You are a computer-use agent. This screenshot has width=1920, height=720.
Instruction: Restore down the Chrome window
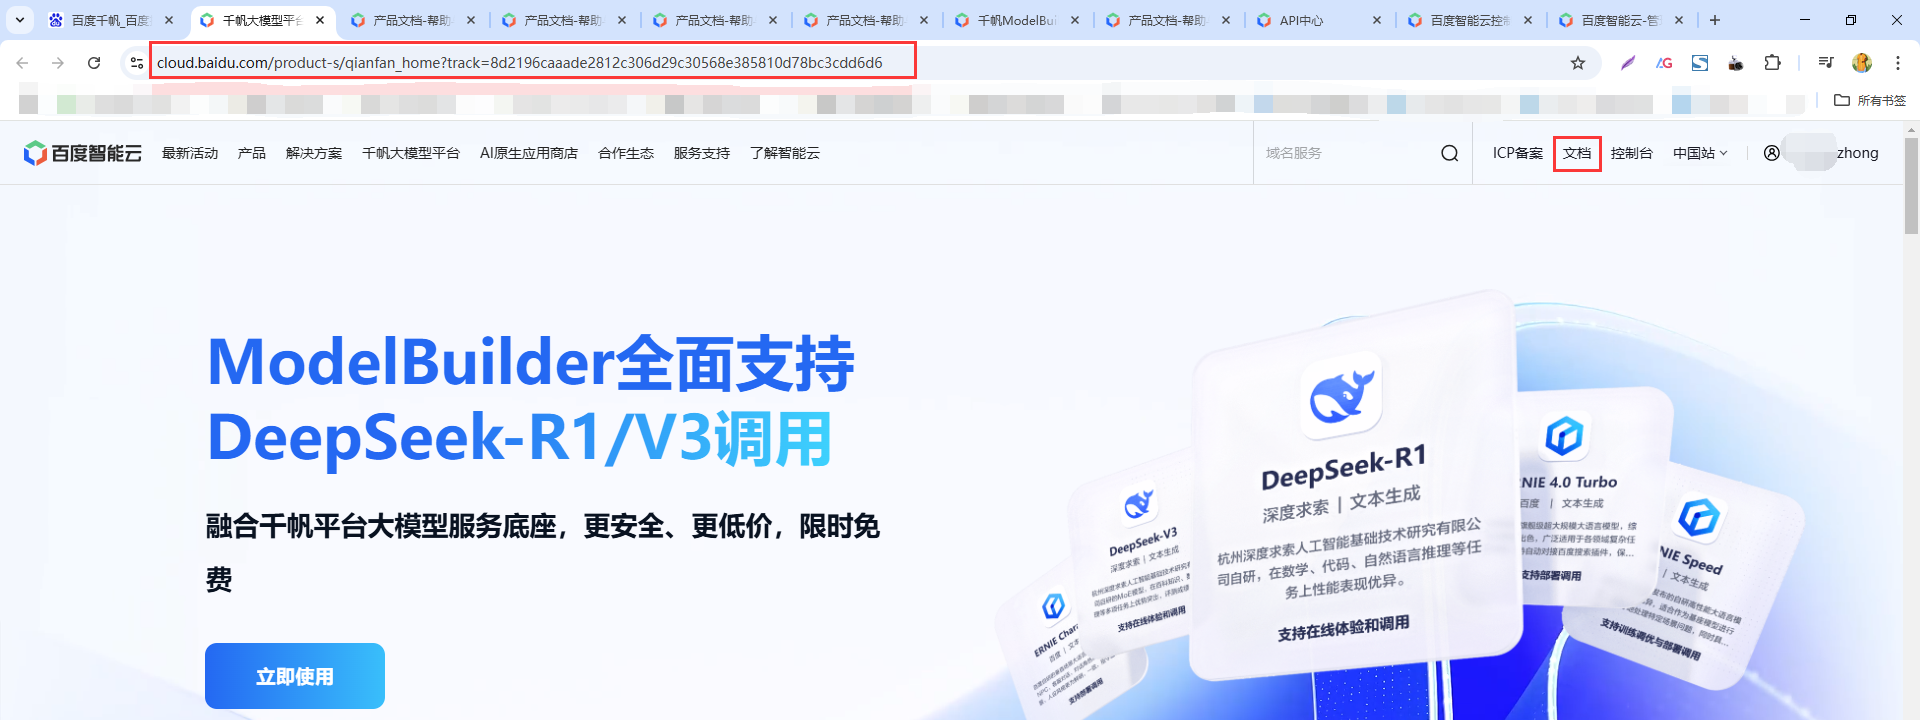tap(1851, 20)
